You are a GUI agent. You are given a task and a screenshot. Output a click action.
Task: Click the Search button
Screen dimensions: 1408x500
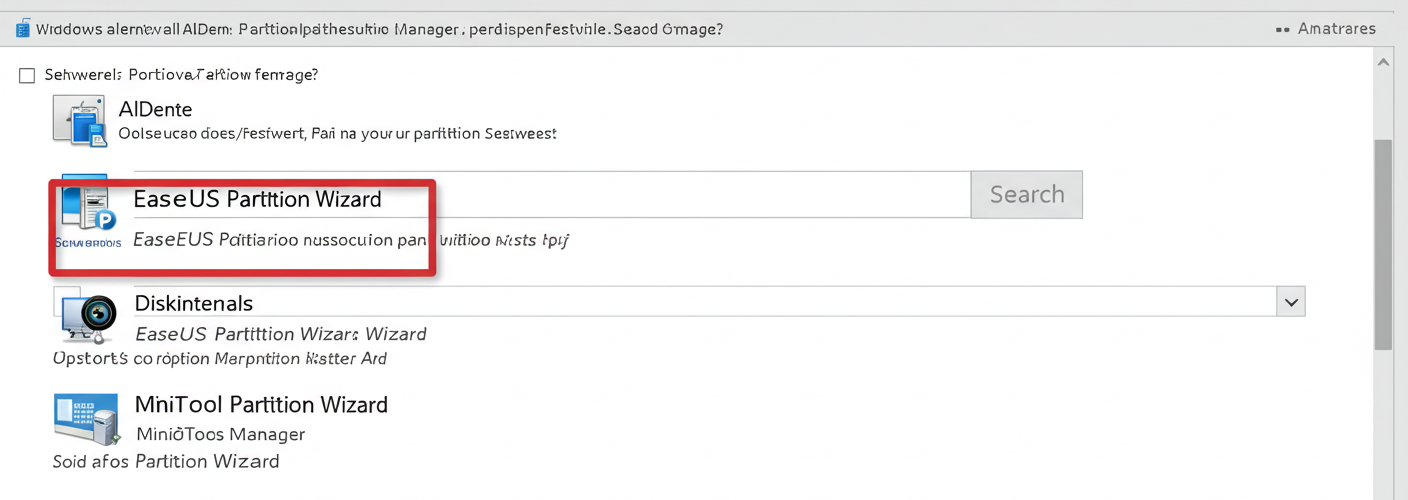(1027, 194)
